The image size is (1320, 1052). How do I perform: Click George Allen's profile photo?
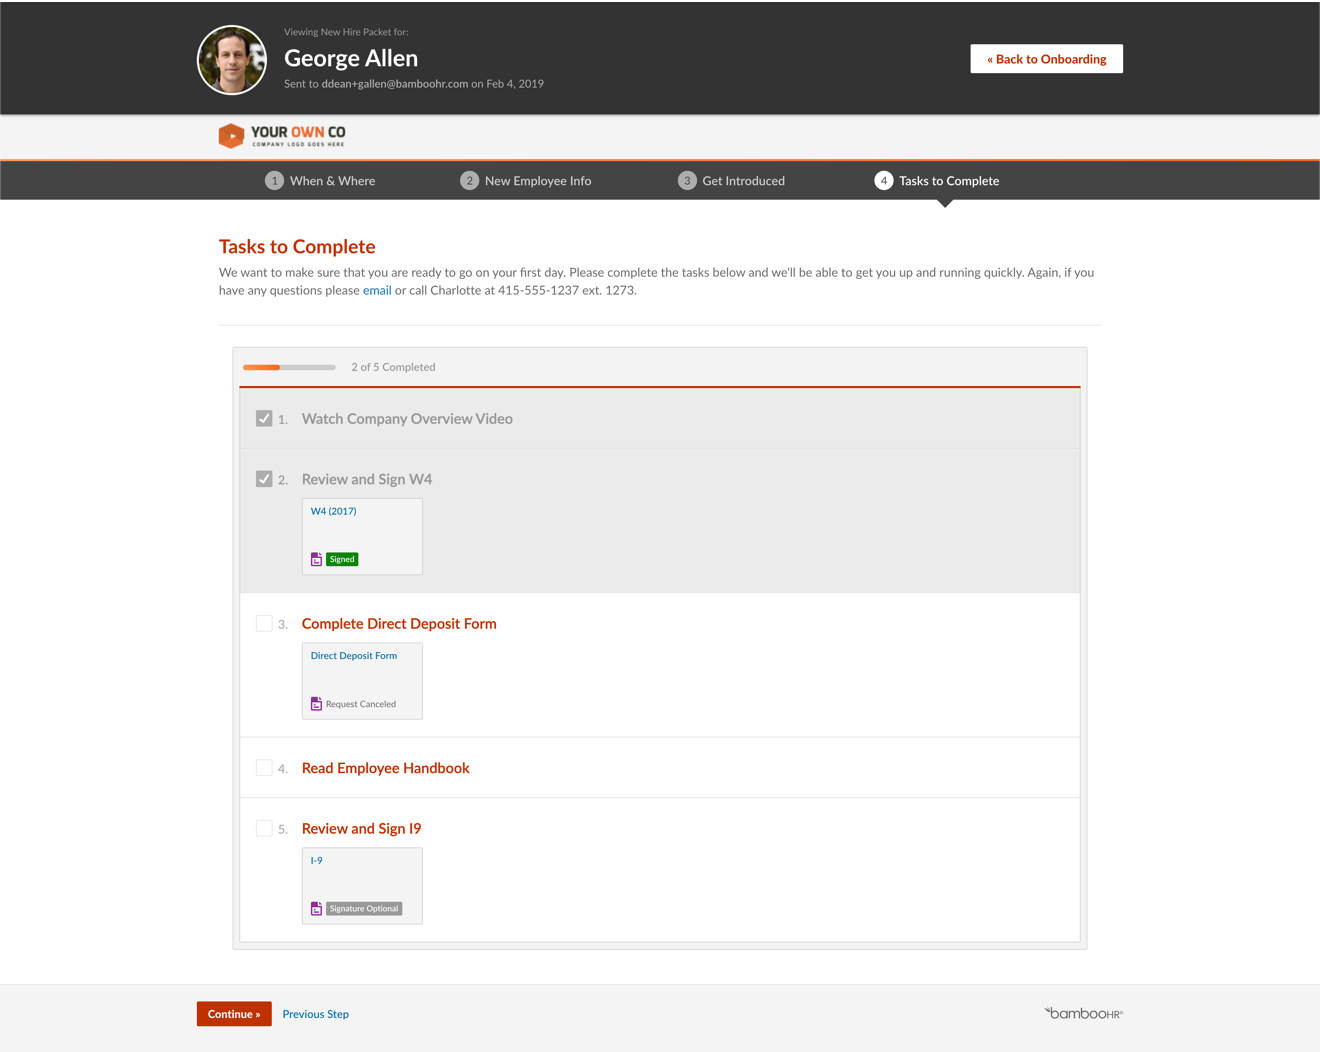[x=231, y=59]
